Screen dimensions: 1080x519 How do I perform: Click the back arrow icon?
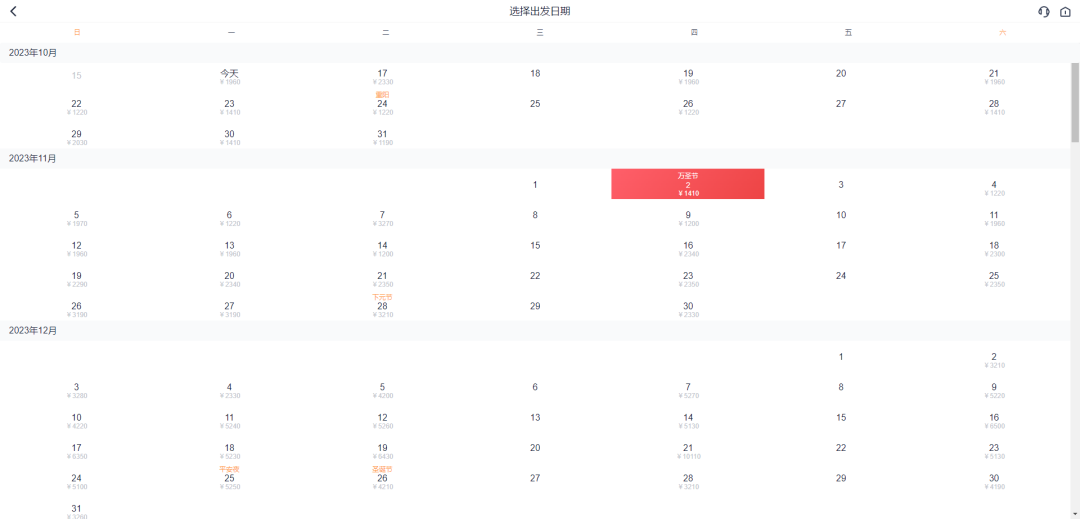tap(13, 11)
